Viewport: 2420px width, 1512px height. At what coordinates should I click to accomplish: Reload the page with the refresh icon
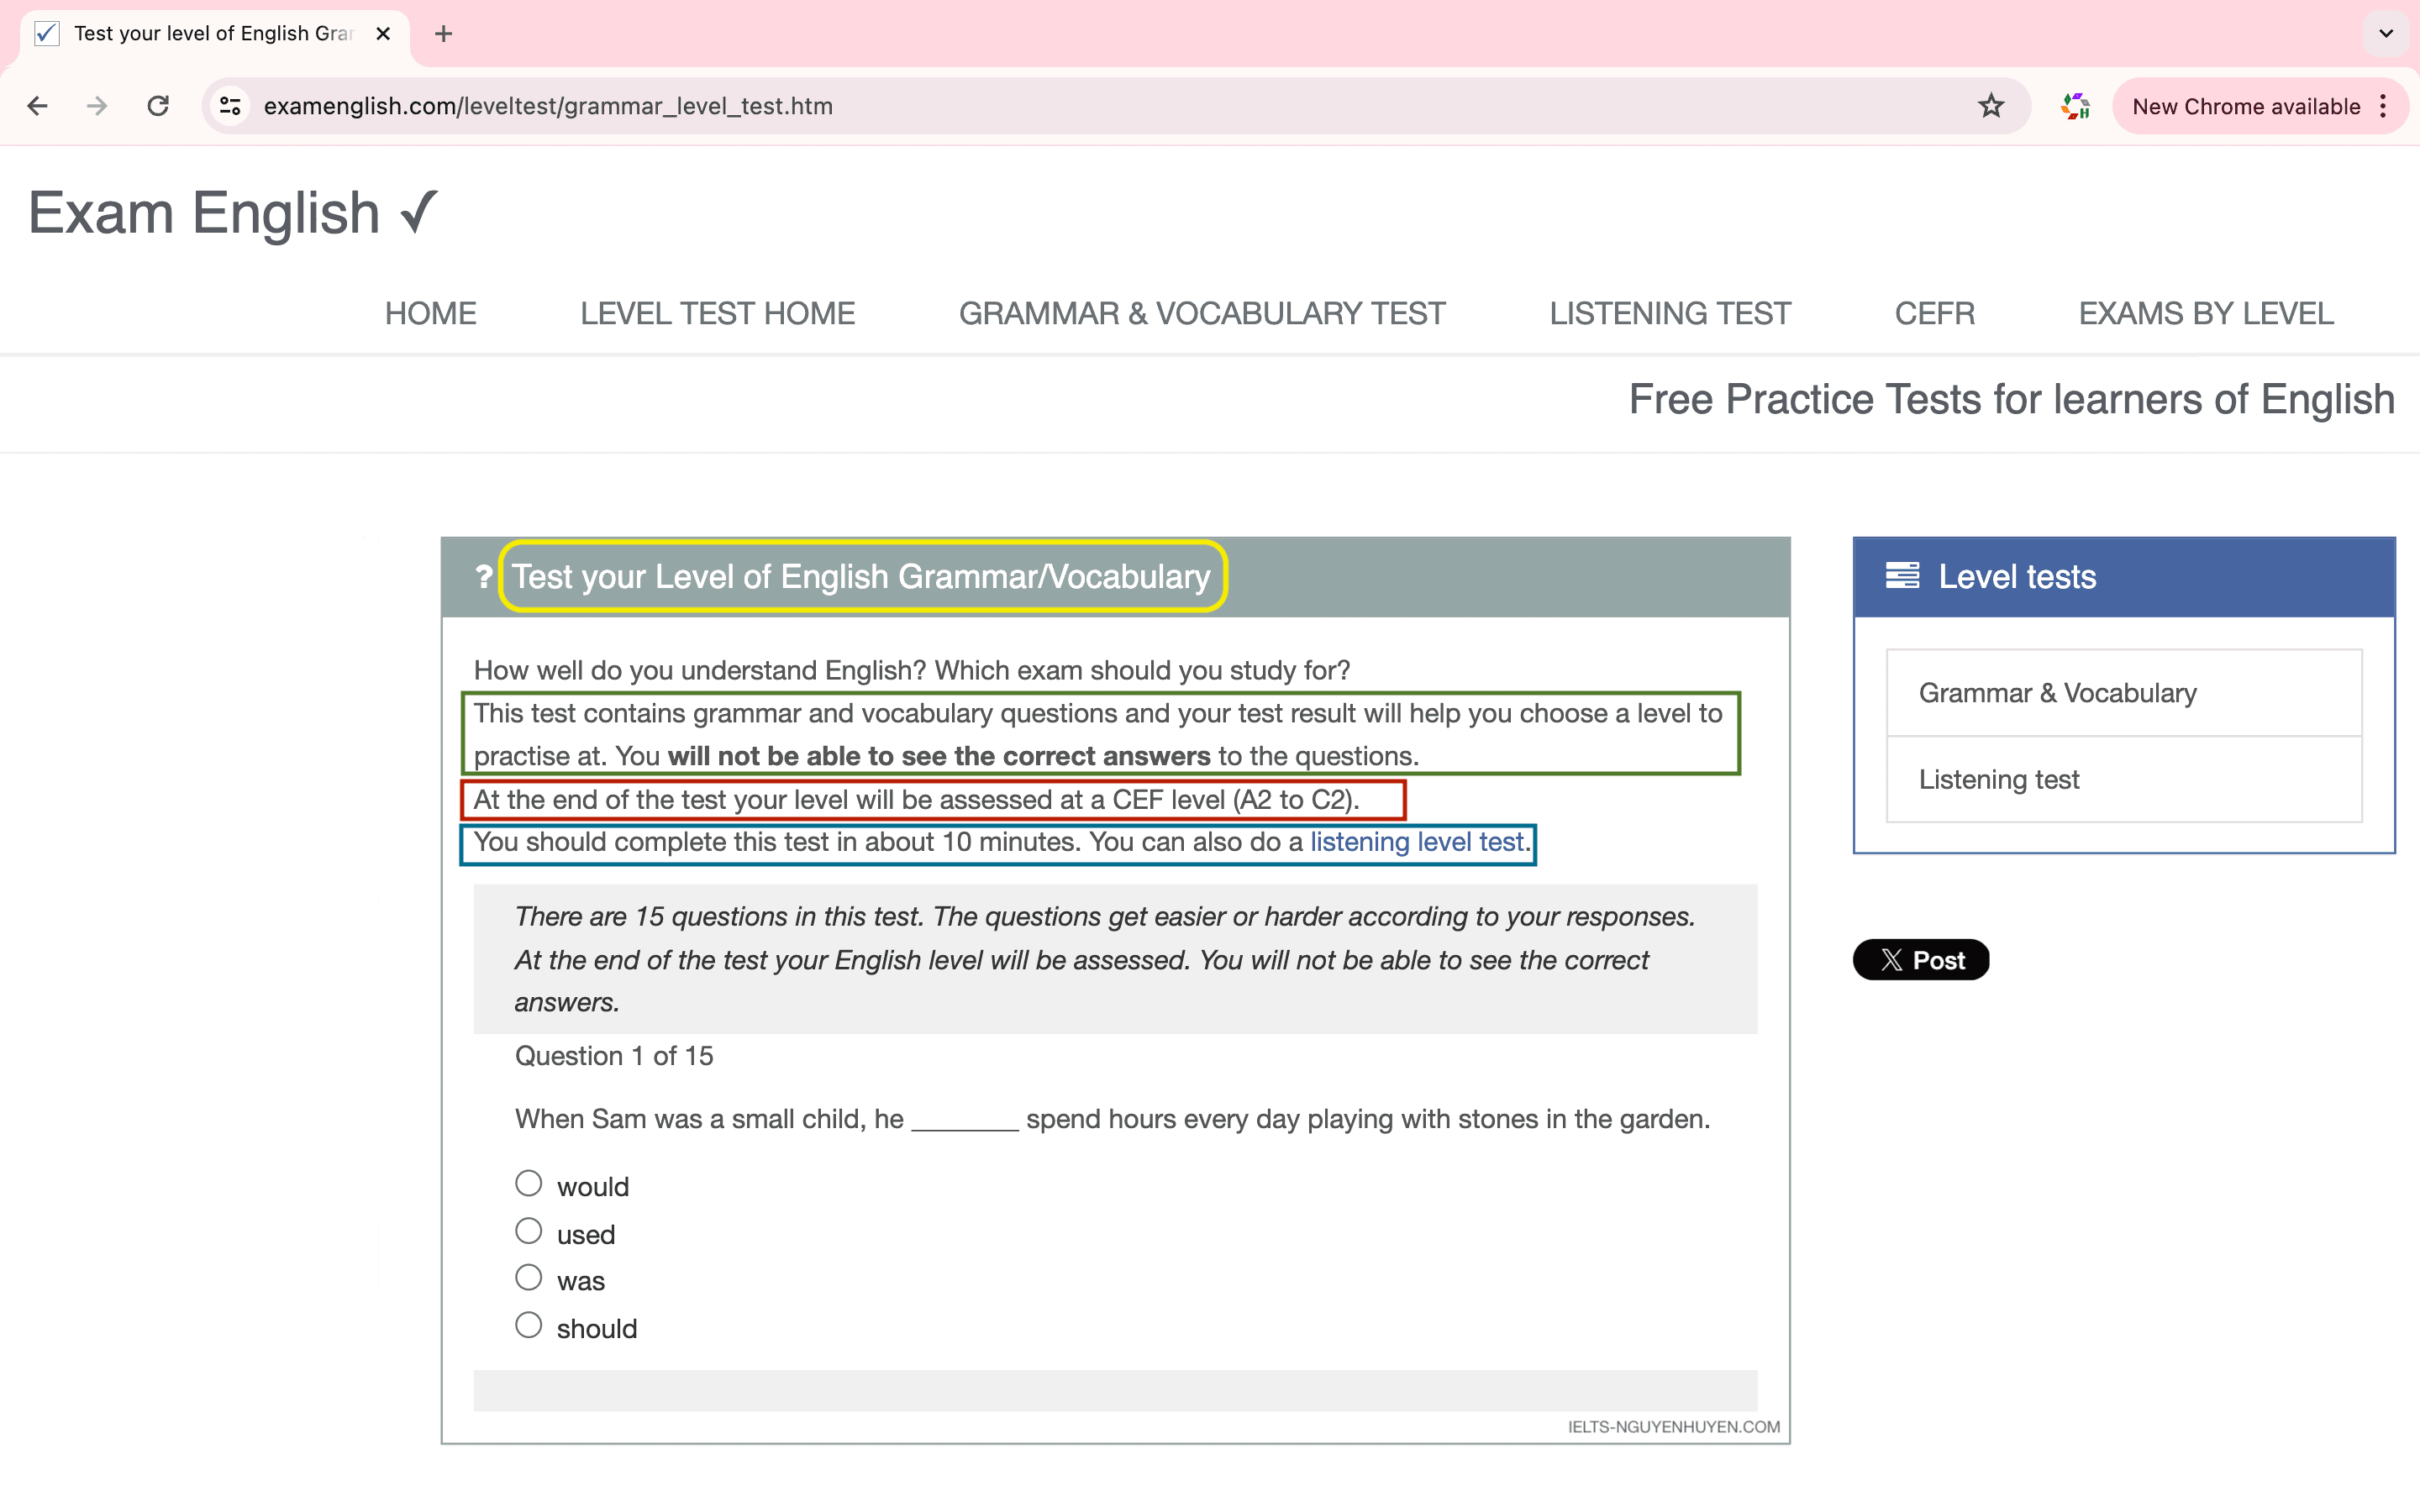(x=158, y=106)
